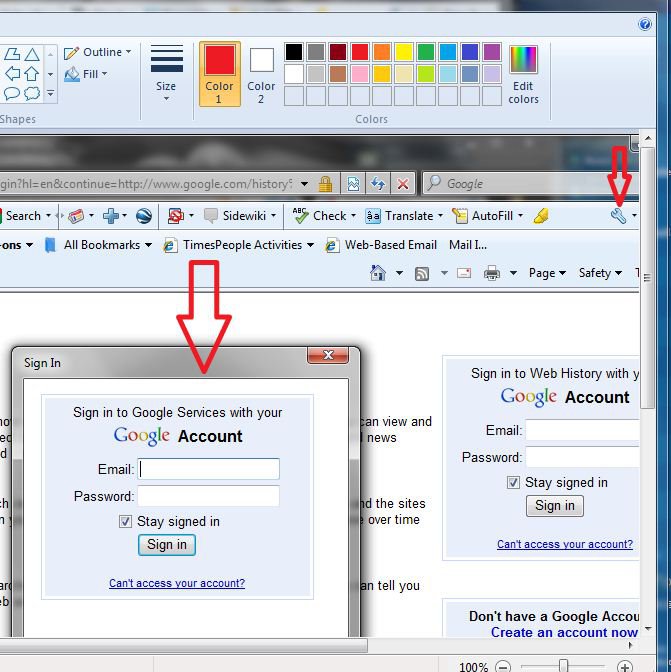The height and width of the screenshot is (672, 671).
Task: Click Sign in button on Web History page
Action: coord(554,506)
